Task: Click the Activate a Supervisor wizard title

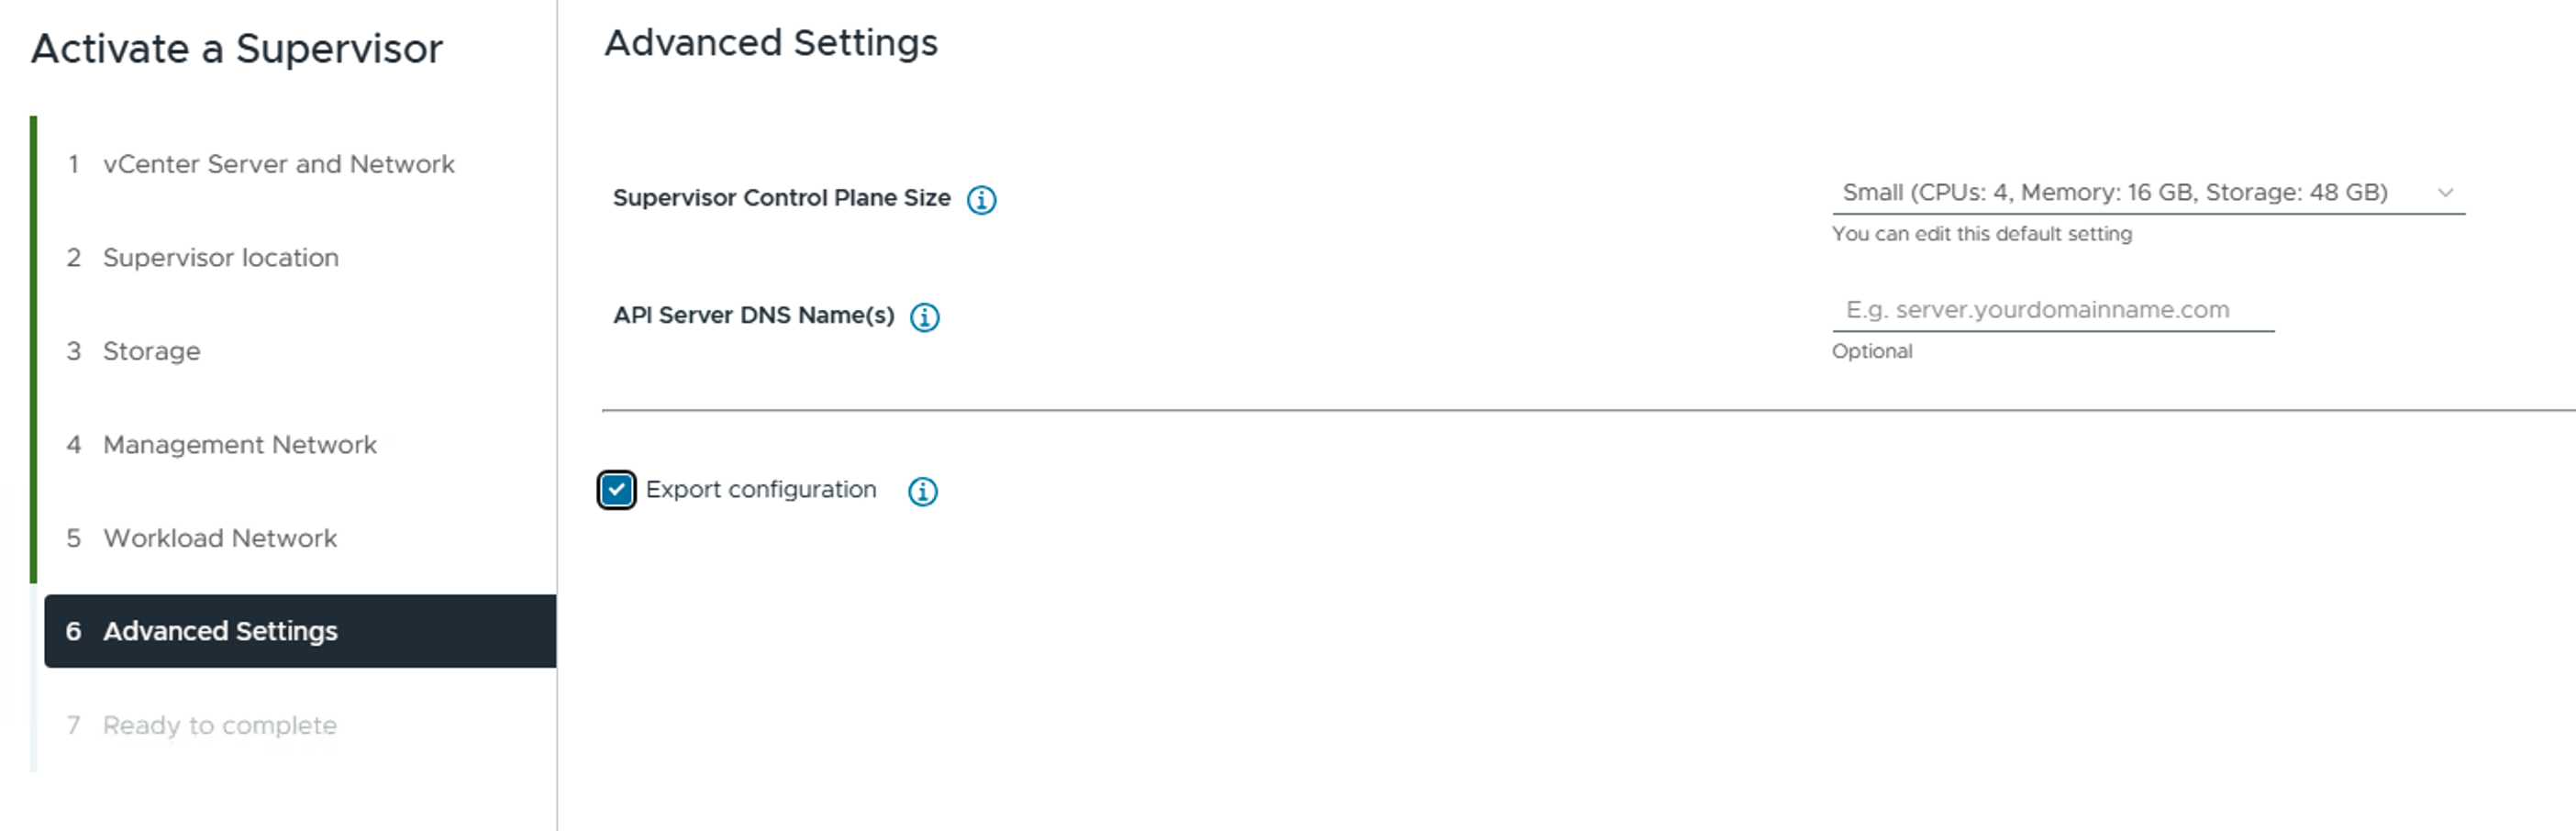Action: pos(237,49)
